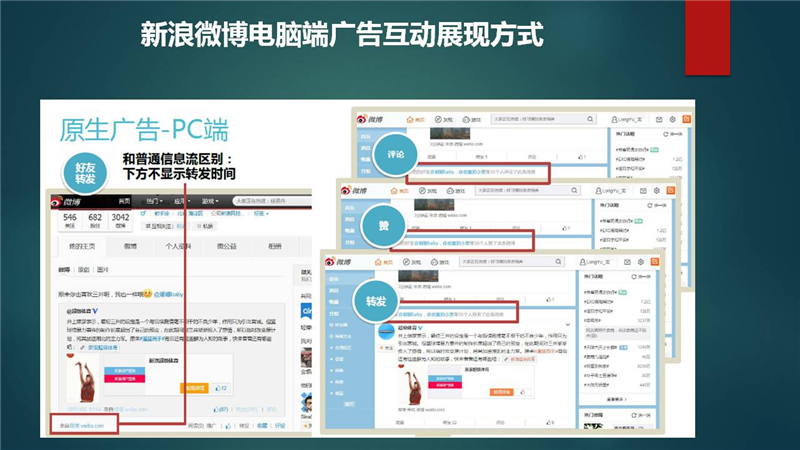This screenshot has height=450, width=800.
Task: Open the discover icon in the 转发 panel header
Action: [x=406, y=262]
